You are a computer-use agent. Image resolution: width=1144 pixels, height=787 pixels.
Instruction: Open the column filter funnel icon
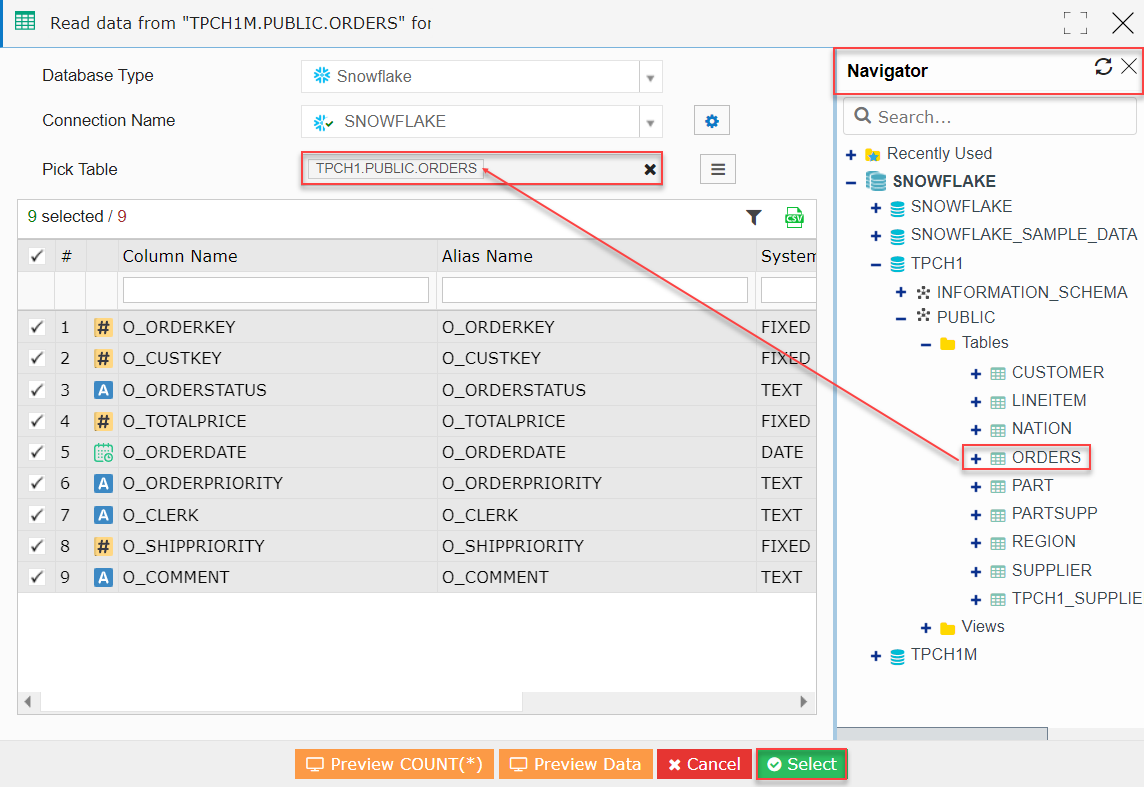[754, 217]
